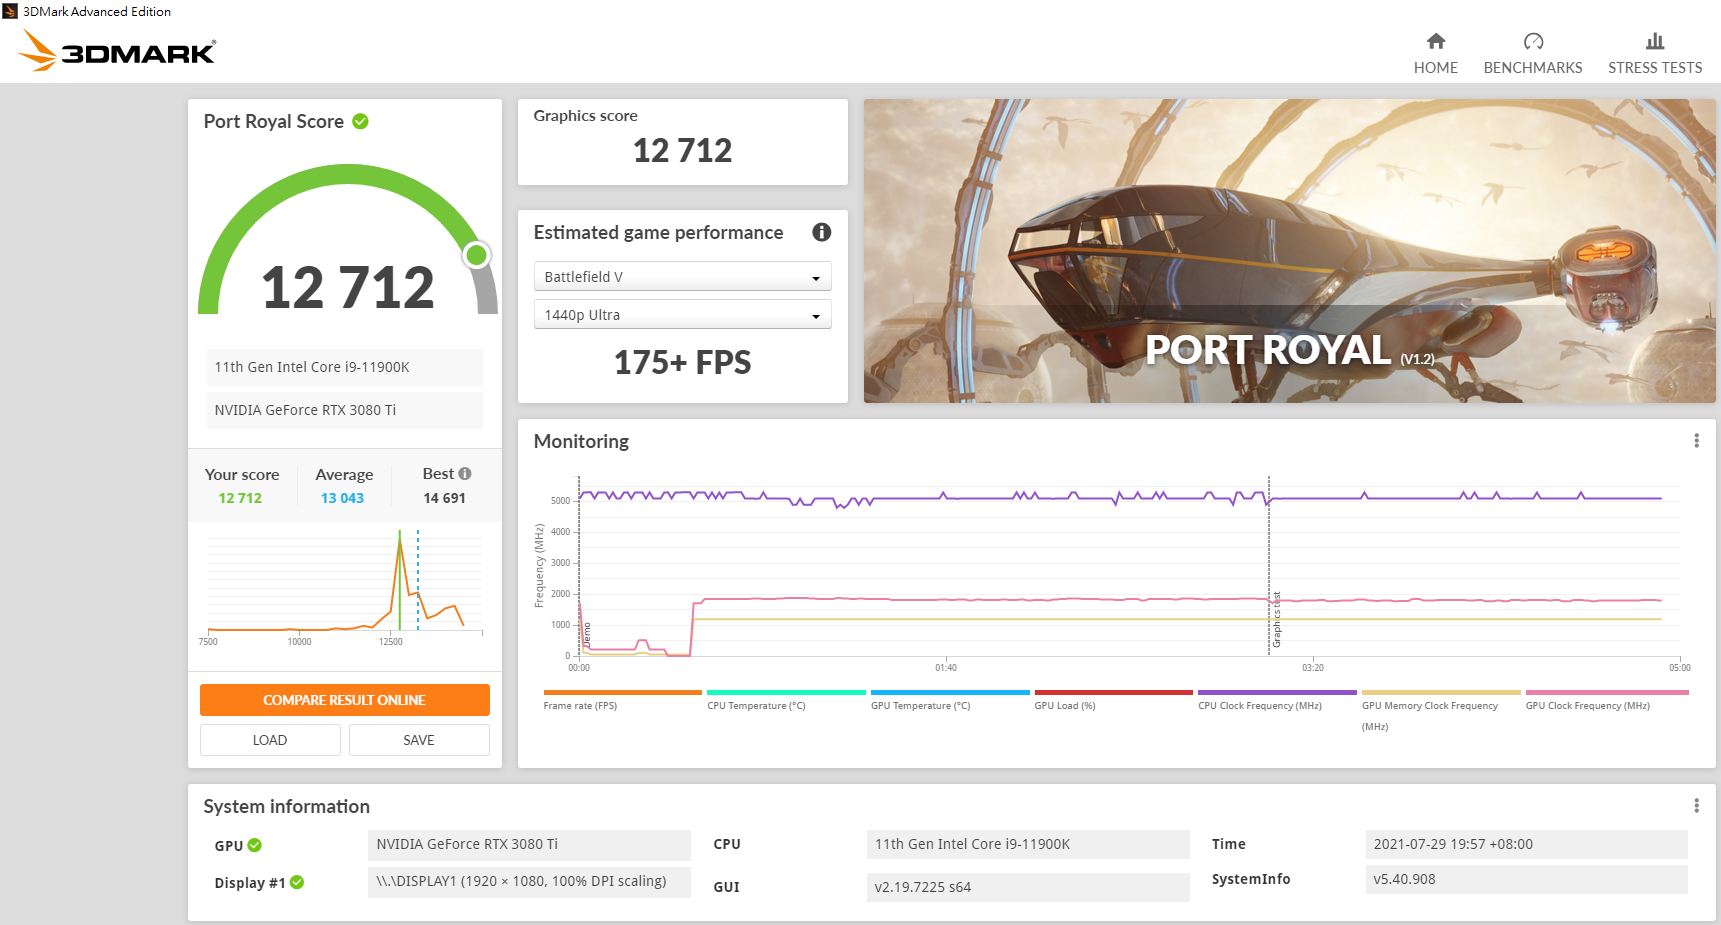Open the 1440p Ultra resolution dropdown
The width and height of the screenshot is (1721, 925).
(x=683, y=315)
